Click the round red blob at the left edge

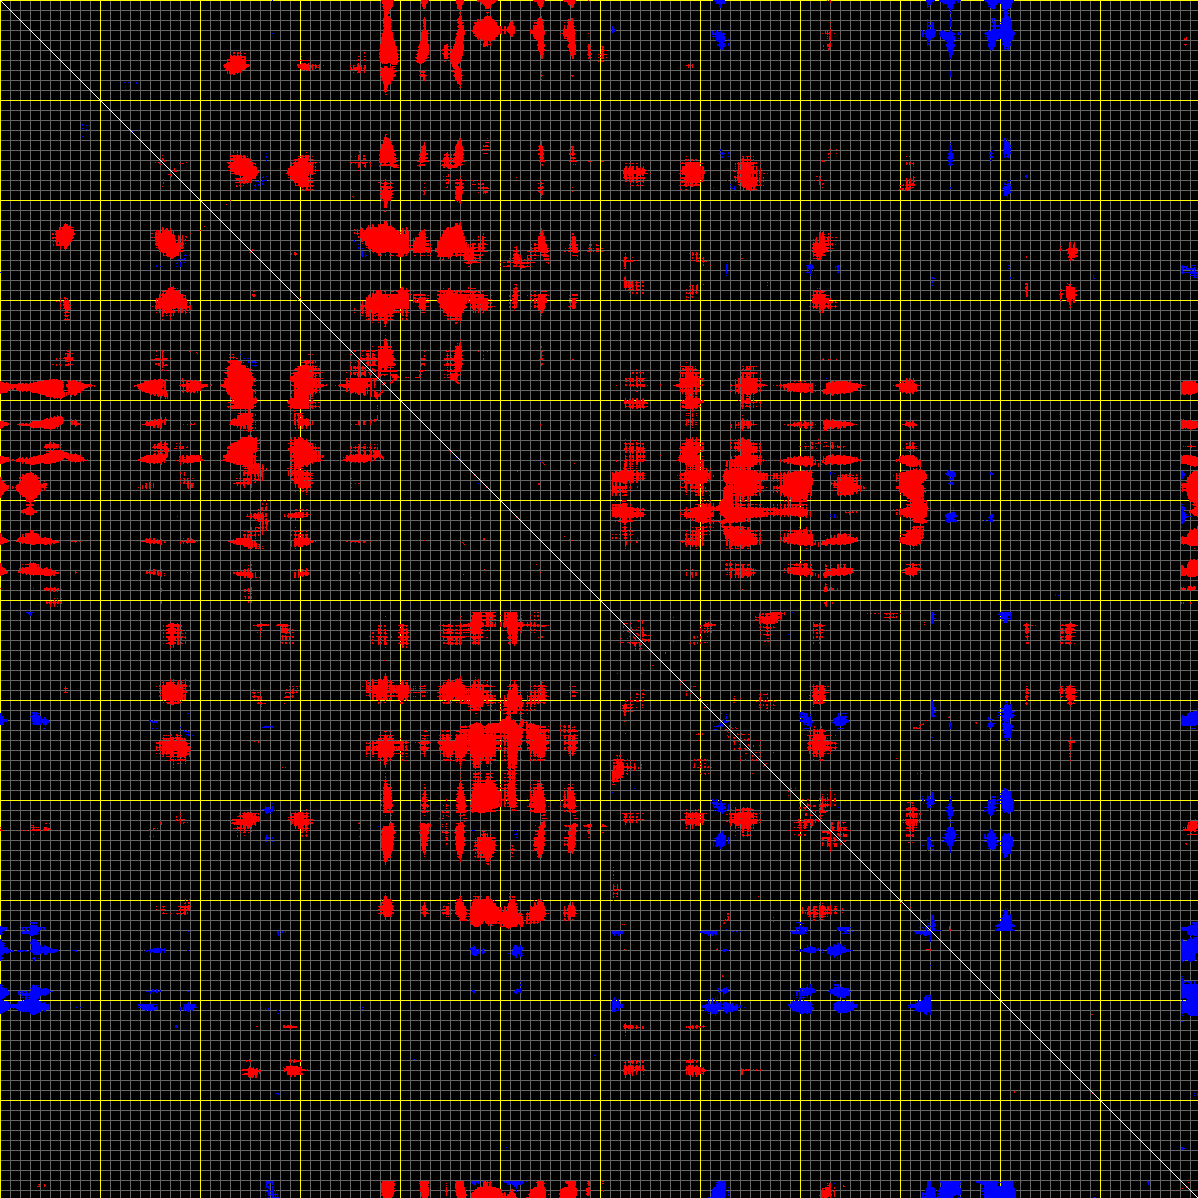28,488
